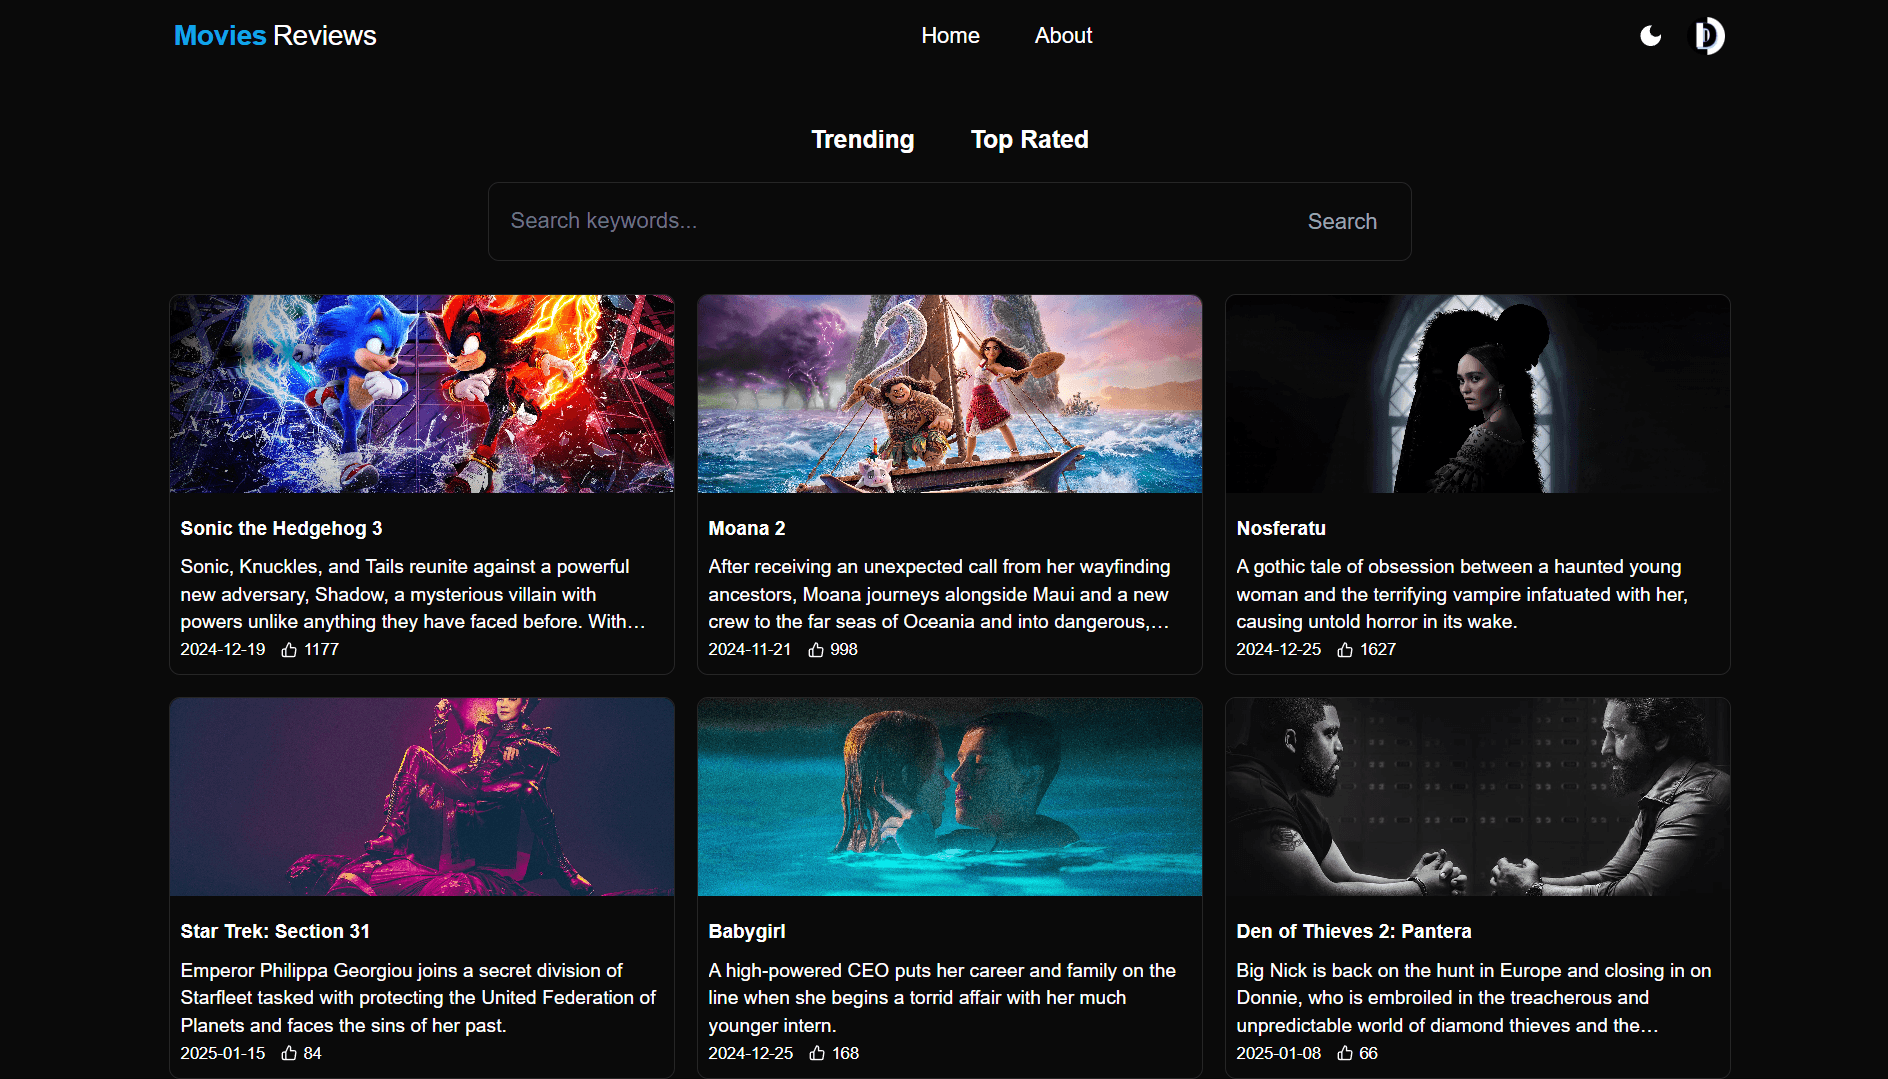Click the thumbs-up icon on Sonic the Hedgehog 3

(x=289, y=650)
